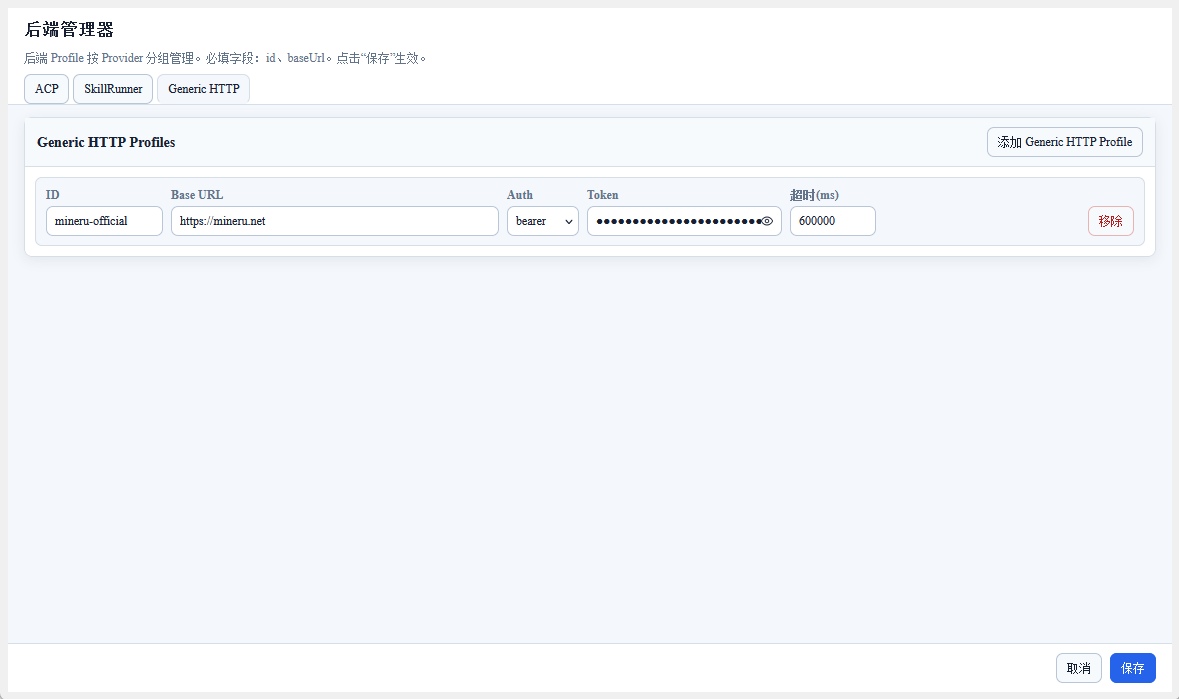Open the Auth bearer dropdown
The height and width of the screenshot is (699, 1179).
tap(542, 221)
